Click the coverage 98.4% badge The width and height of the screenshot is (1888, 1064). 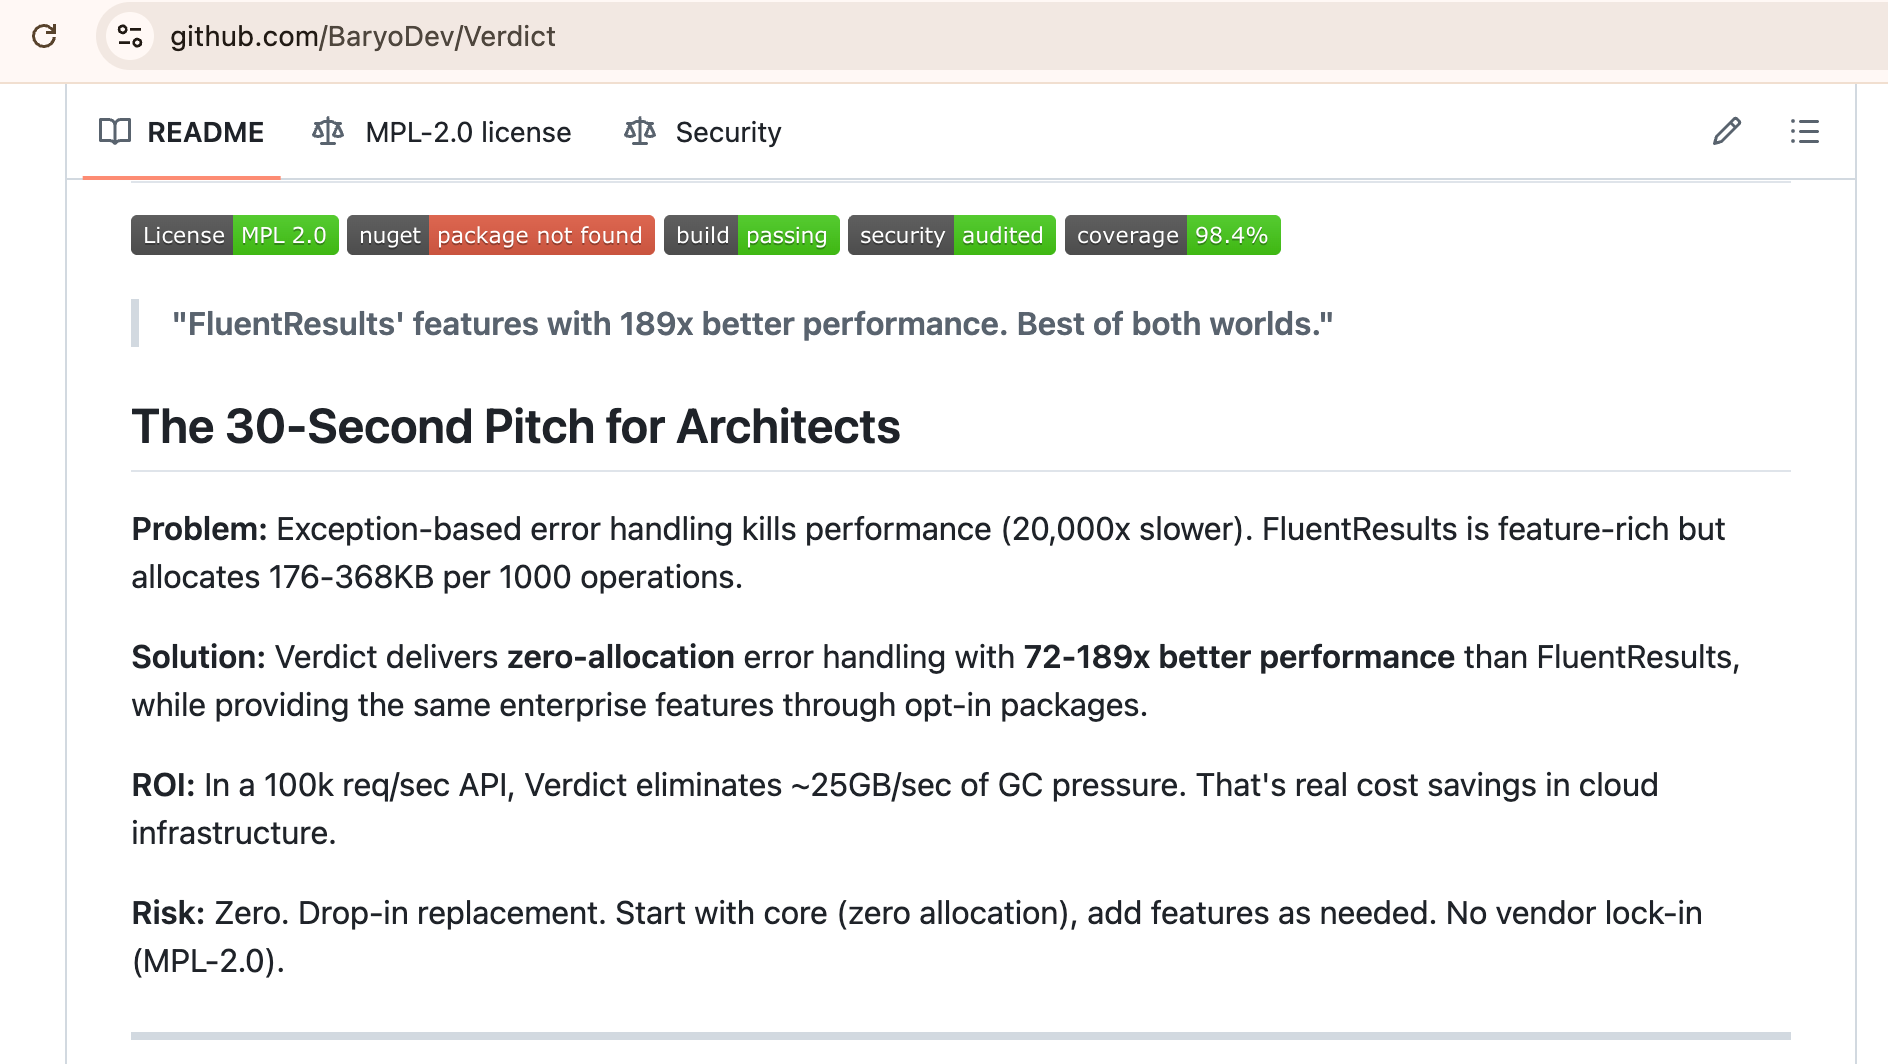click(1173, 235)
